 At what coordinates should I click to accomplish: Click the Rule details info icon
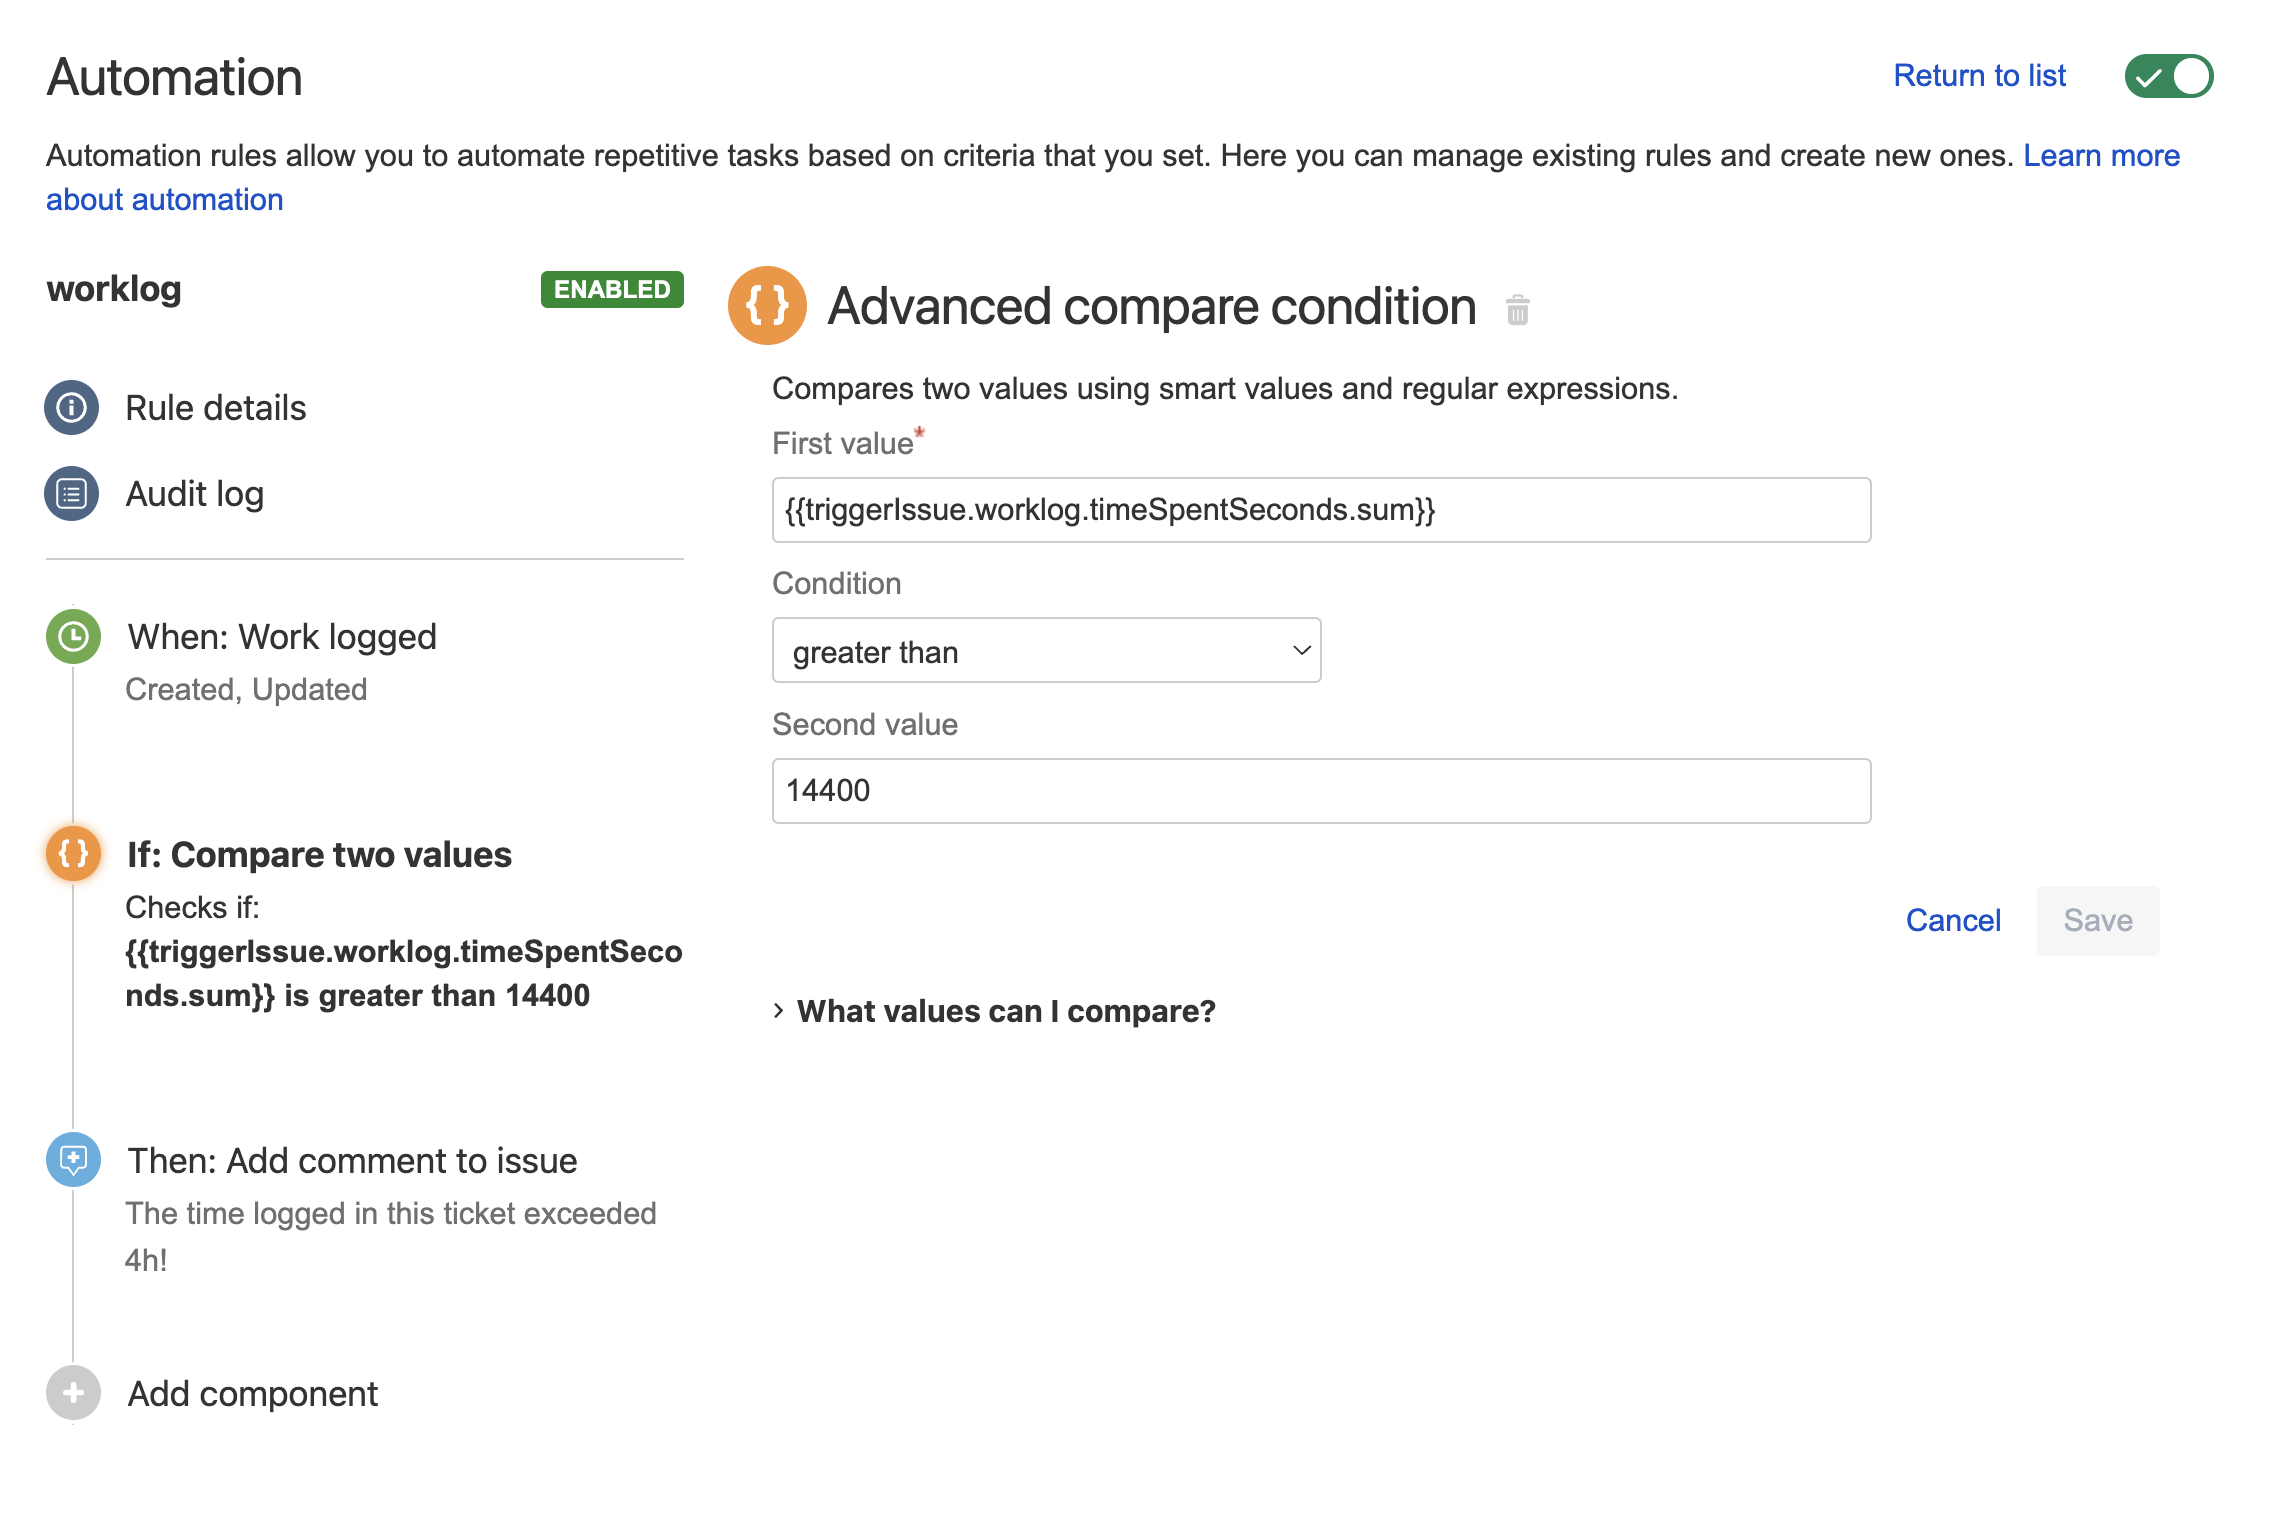tap(72, 408)
